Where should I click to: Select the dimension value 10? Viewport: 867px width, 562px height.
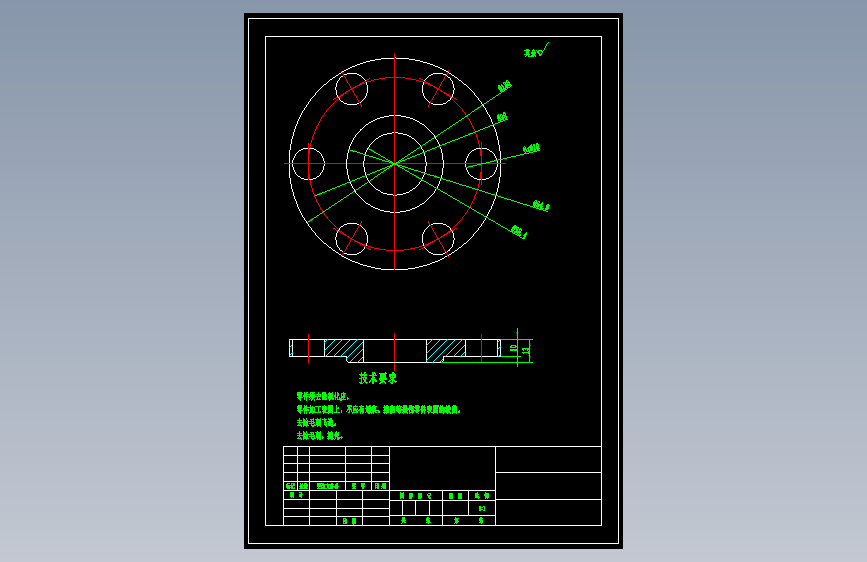click(514, 348)
